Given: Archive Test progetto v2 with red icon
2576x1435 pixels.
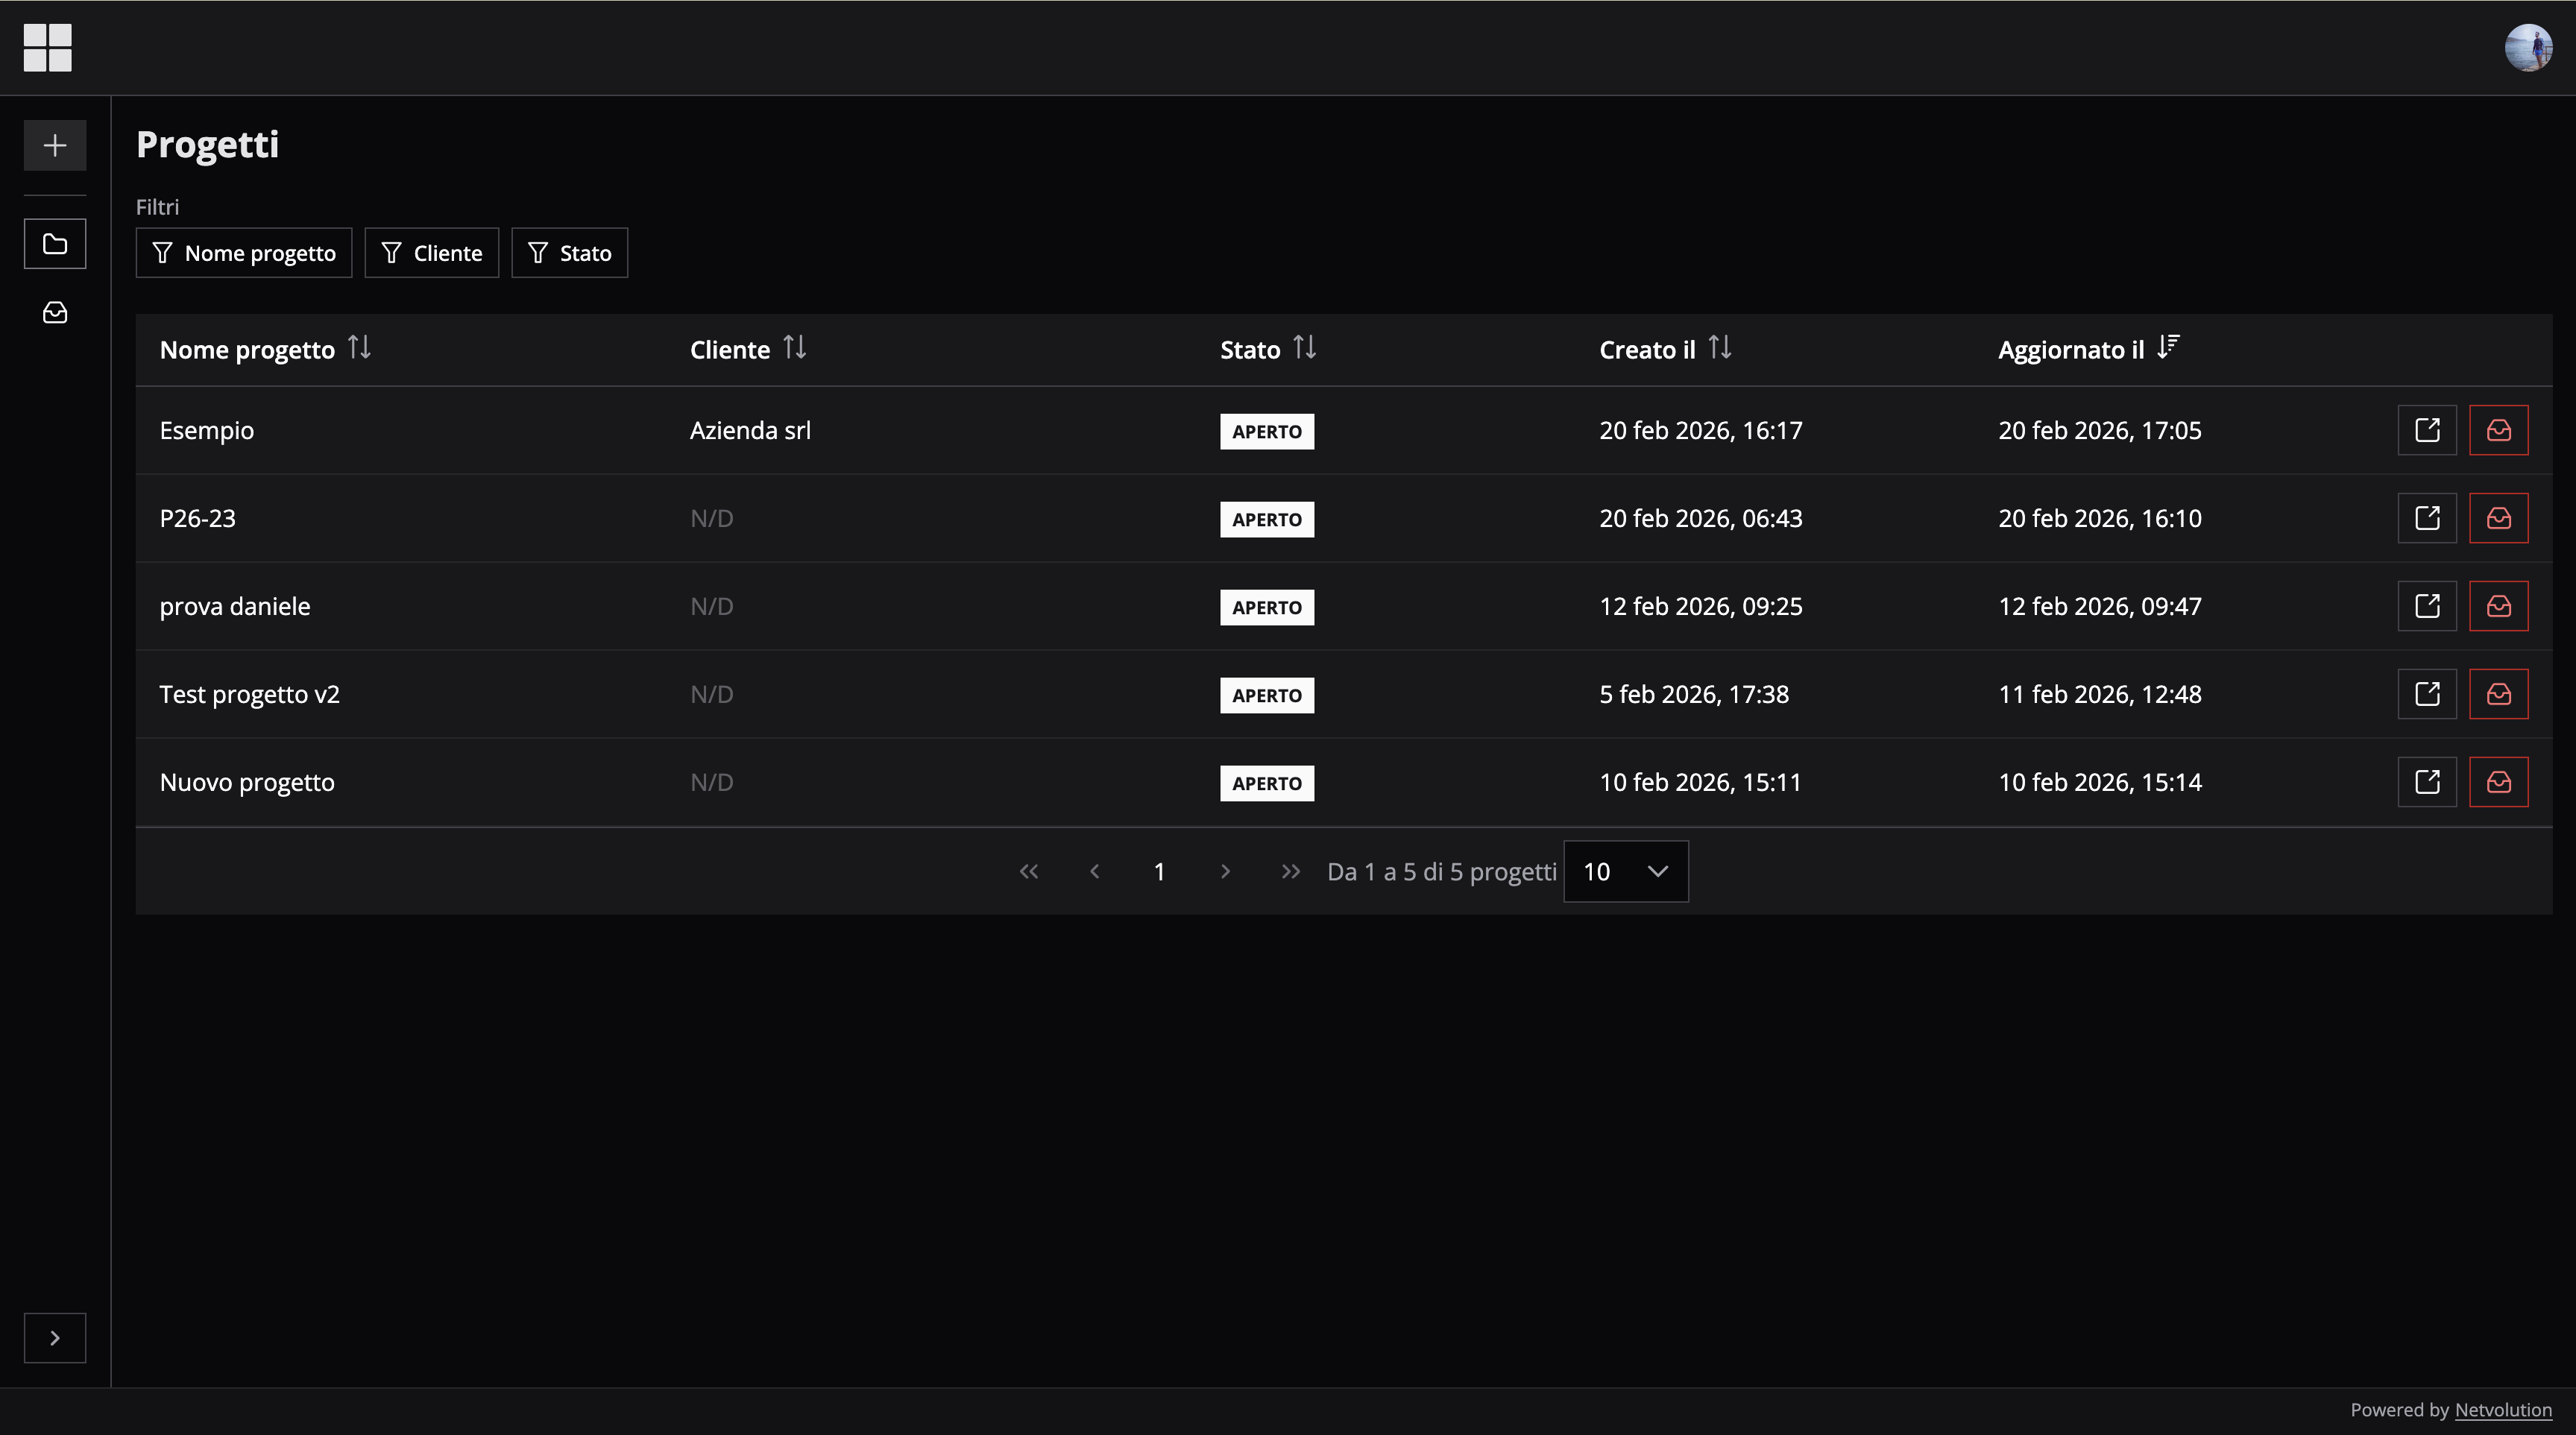Looking at the screenshot, I should [x=2498, y=694].
